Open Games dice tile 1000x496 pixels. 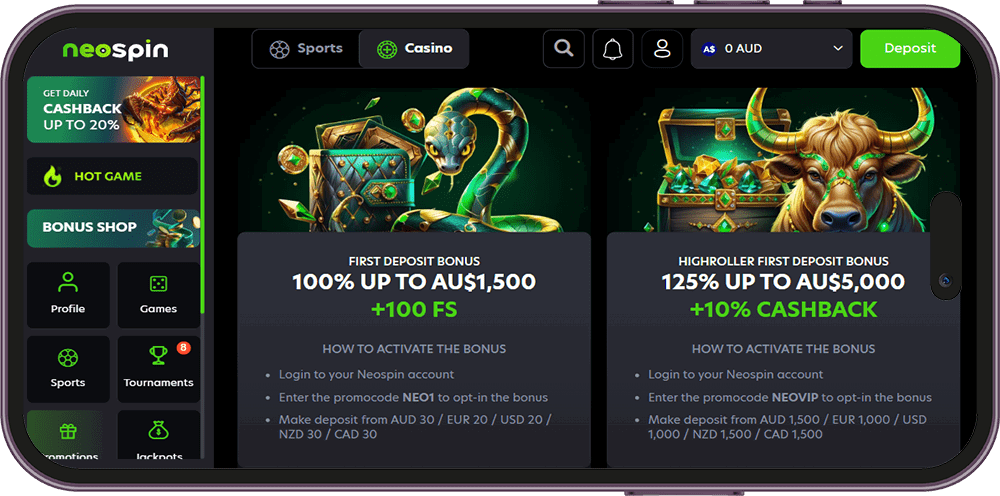click(x=159, y=295)
